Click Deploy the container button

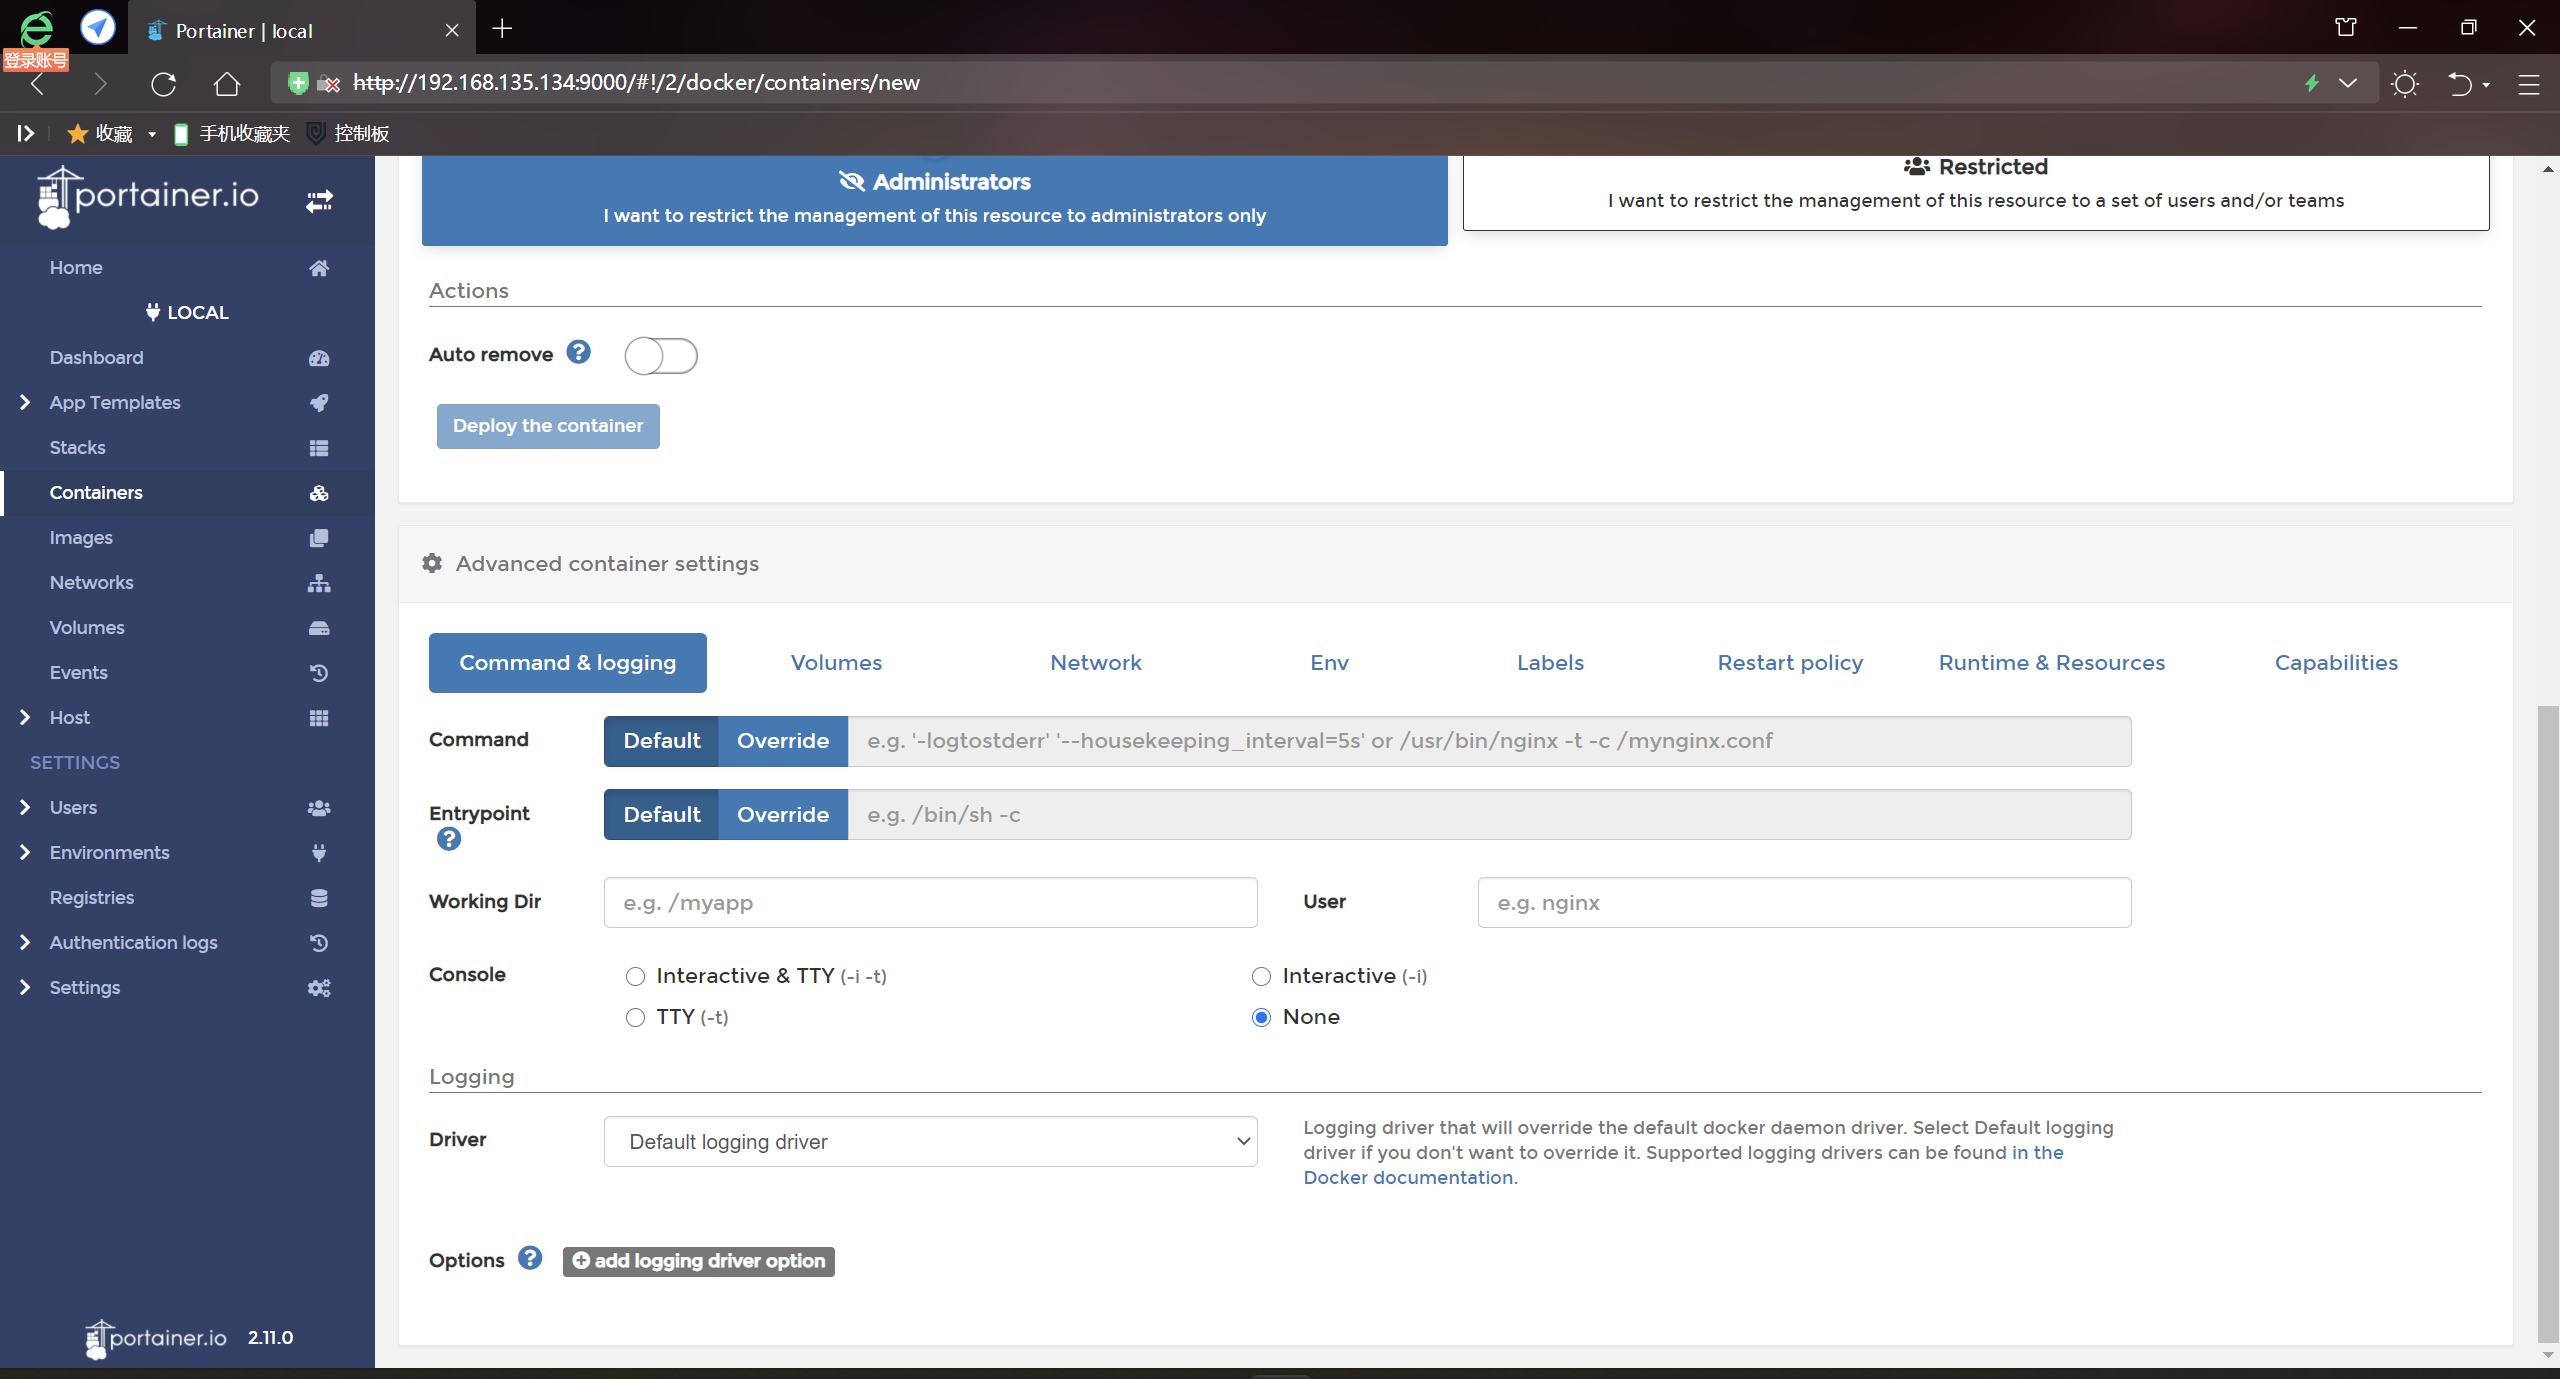pos(548,426)
